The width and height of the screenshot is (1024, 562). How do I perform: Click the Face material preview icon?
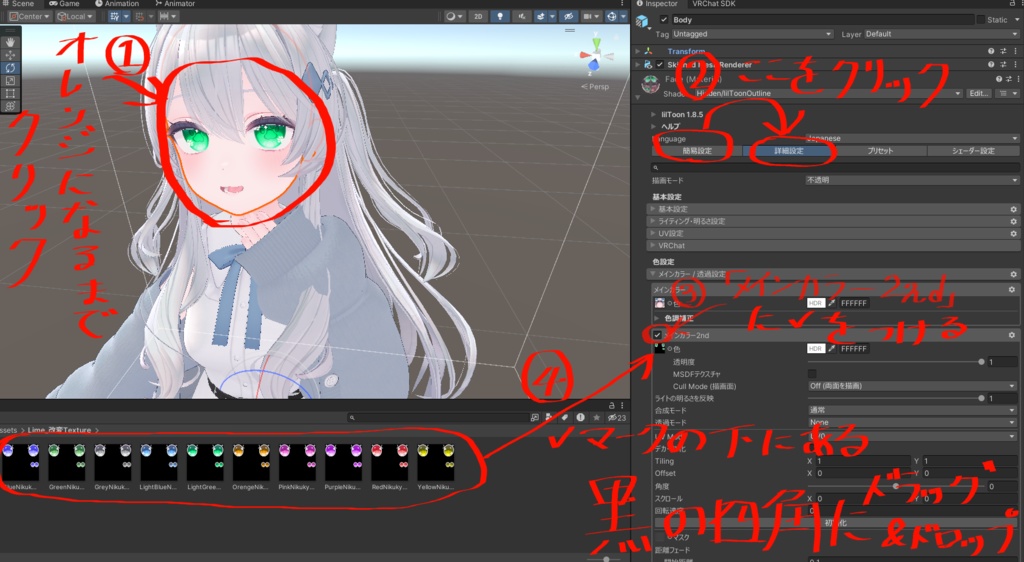650,85
